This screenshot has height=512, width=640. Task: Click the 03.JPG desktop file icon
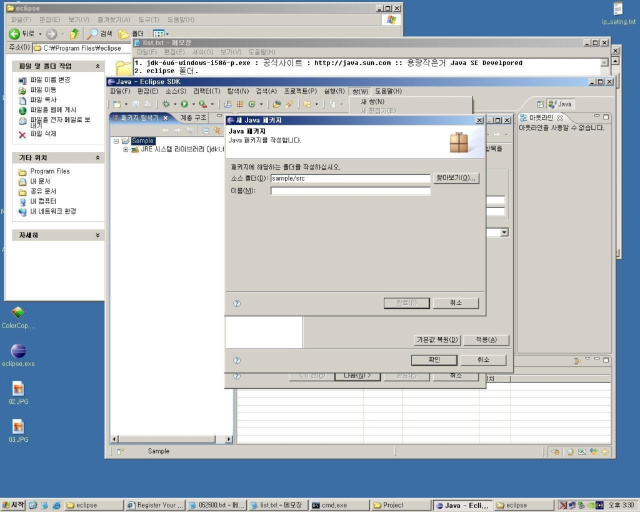point(18,431)
